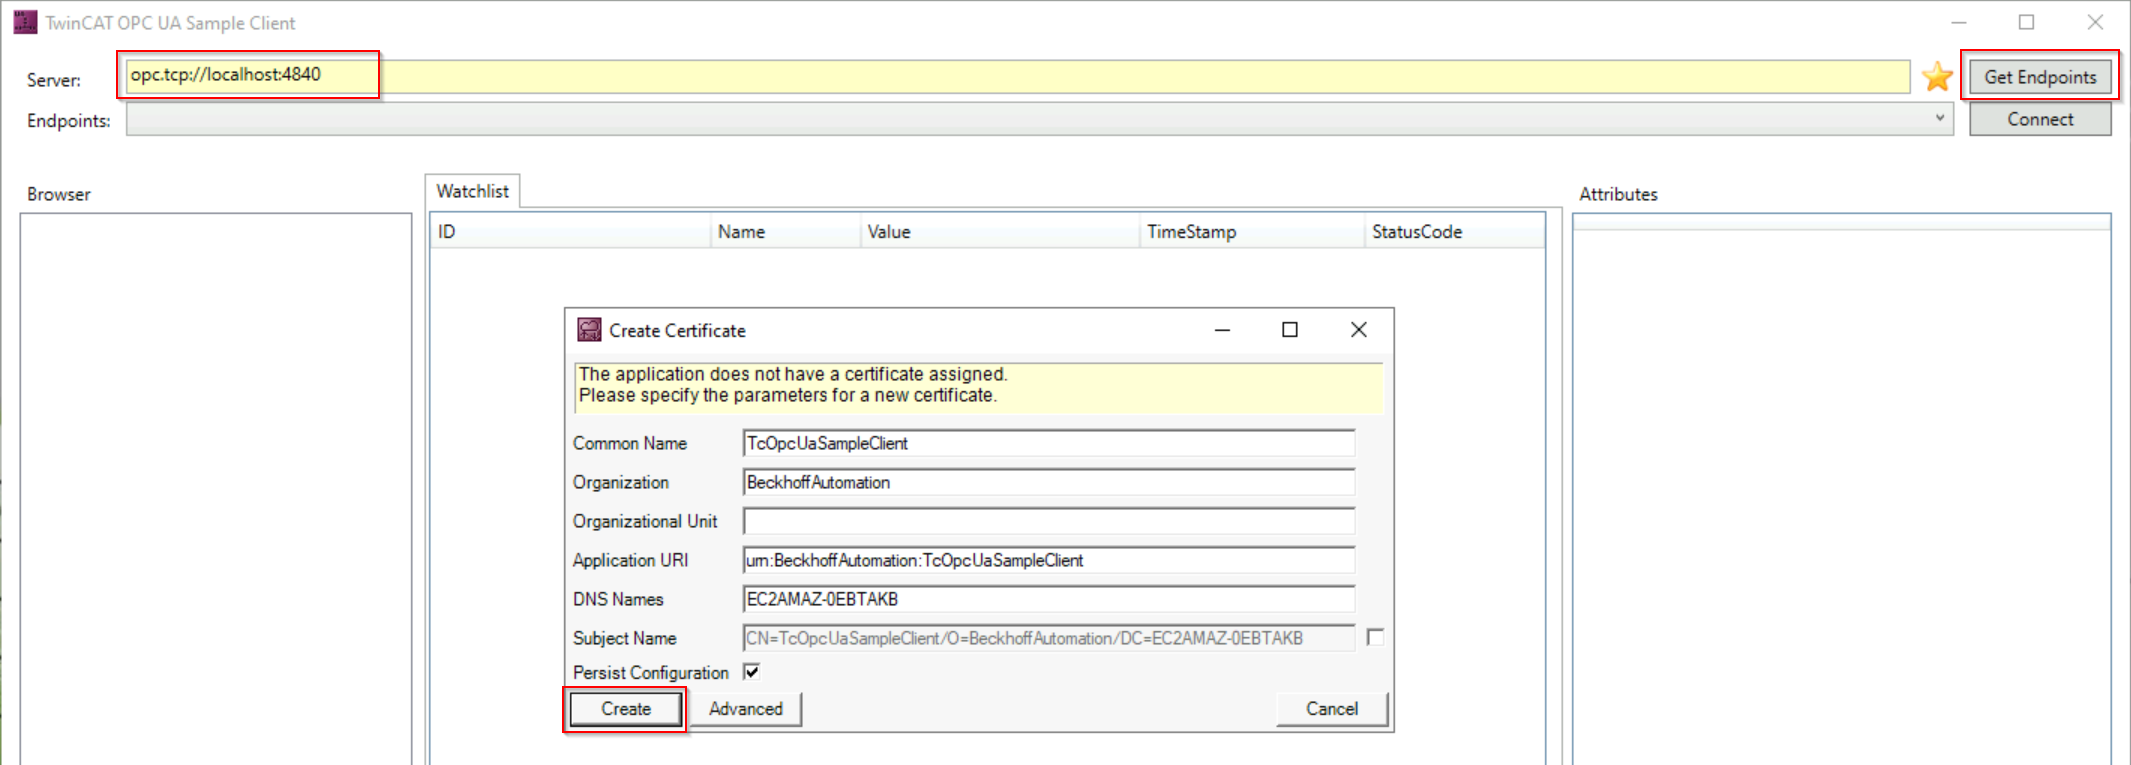Maximize the Create Certificate dialog
The height and width of the screenshot is (765, 2131).
(x=1290, y=330)
